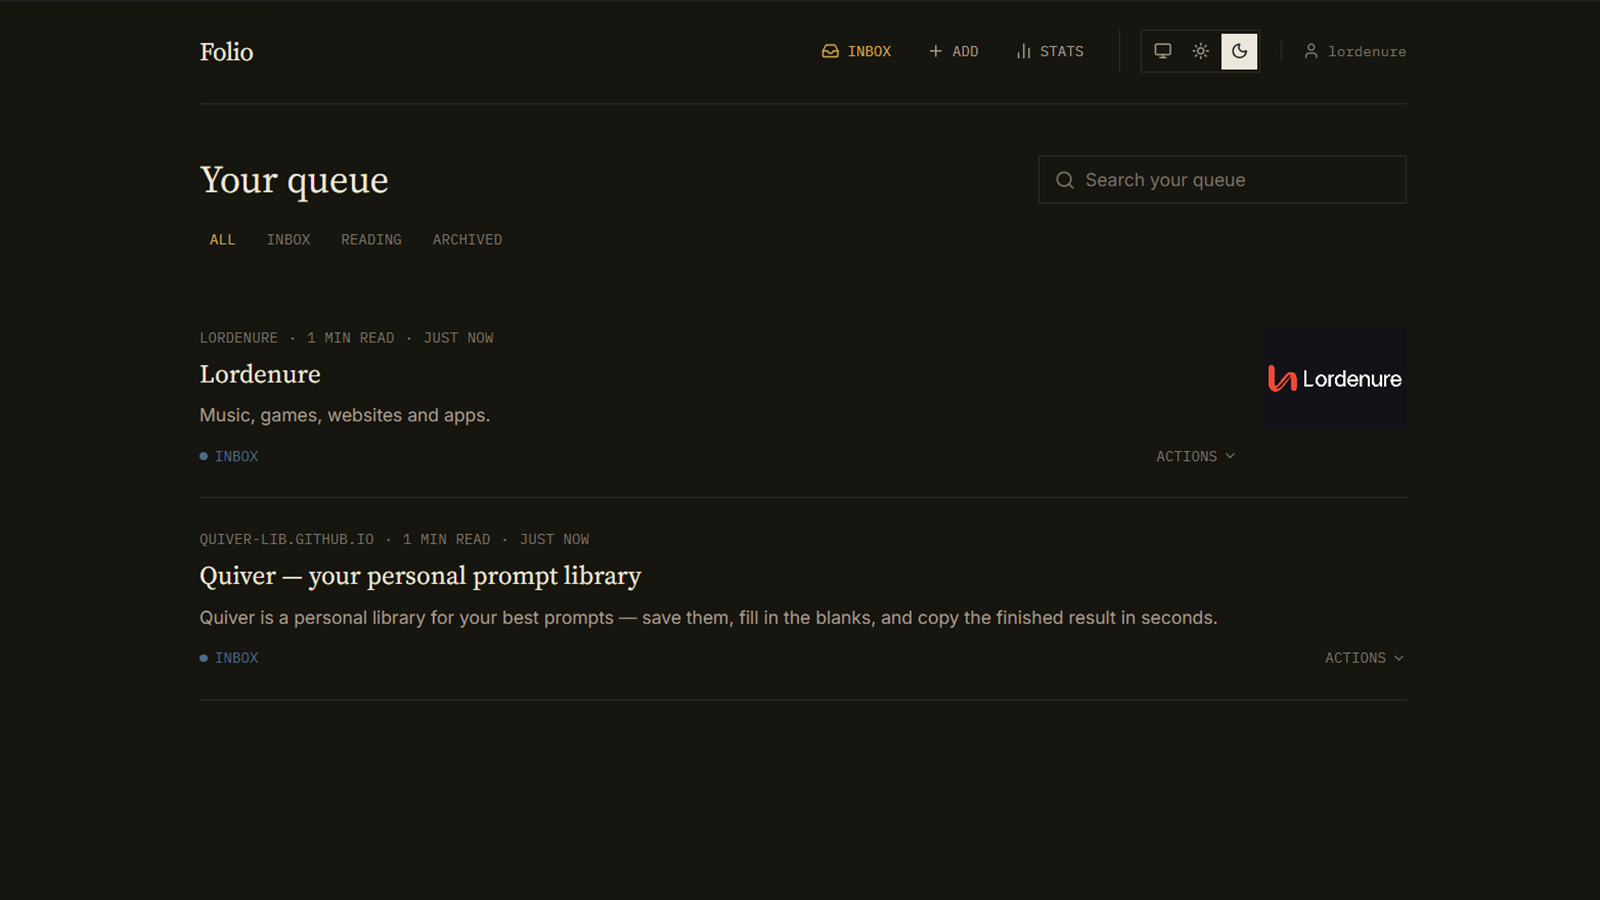Click the Inbox status dot on Quiver article

[204, 658]
